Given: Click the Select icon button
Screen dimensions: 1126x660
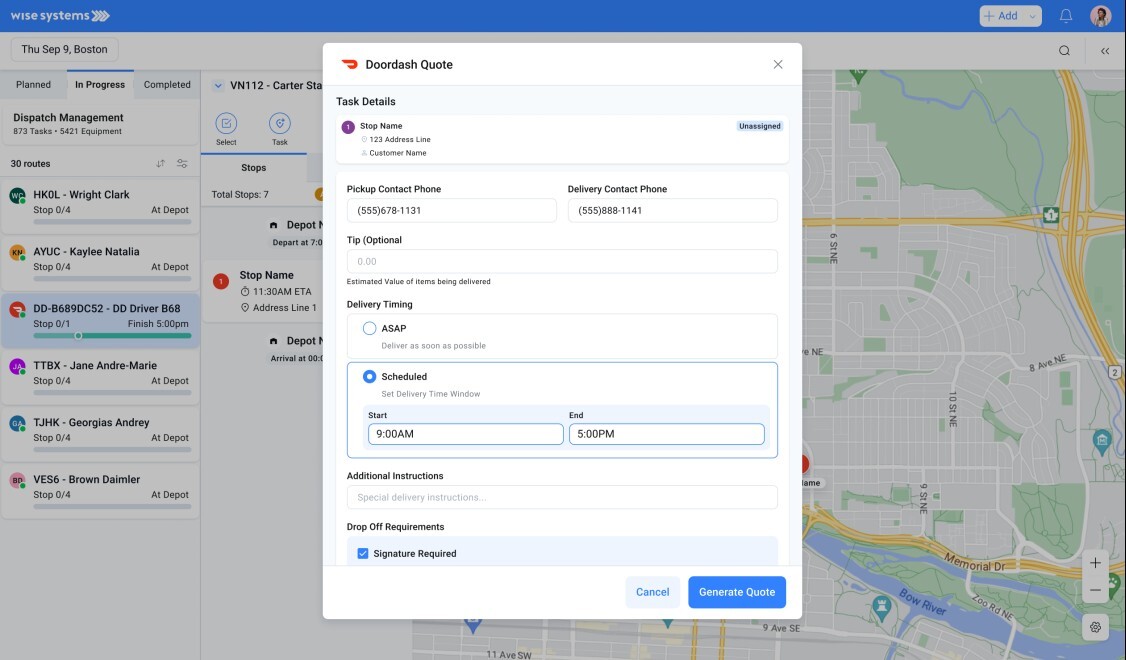Looking at the screenshot, I should pyautogui.click(x=226, y=124).
